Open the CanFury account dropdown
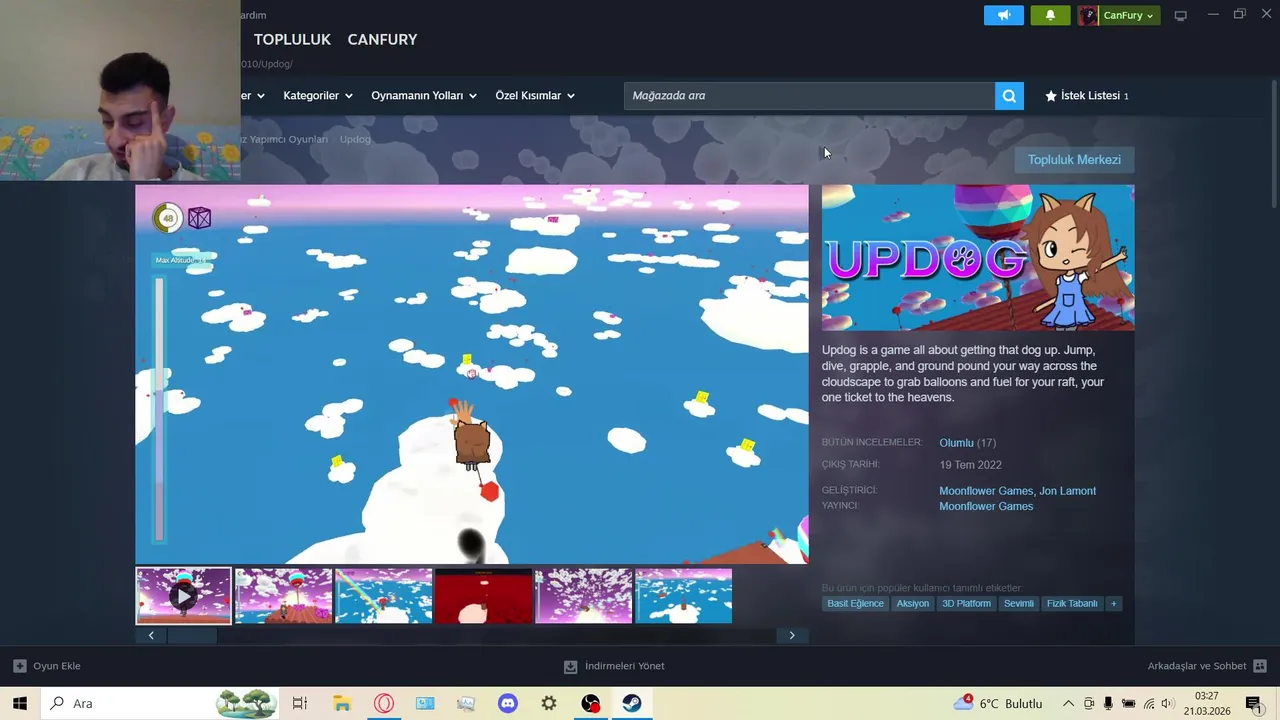Screen dimensions: 1280x720 click(1129, 15)
